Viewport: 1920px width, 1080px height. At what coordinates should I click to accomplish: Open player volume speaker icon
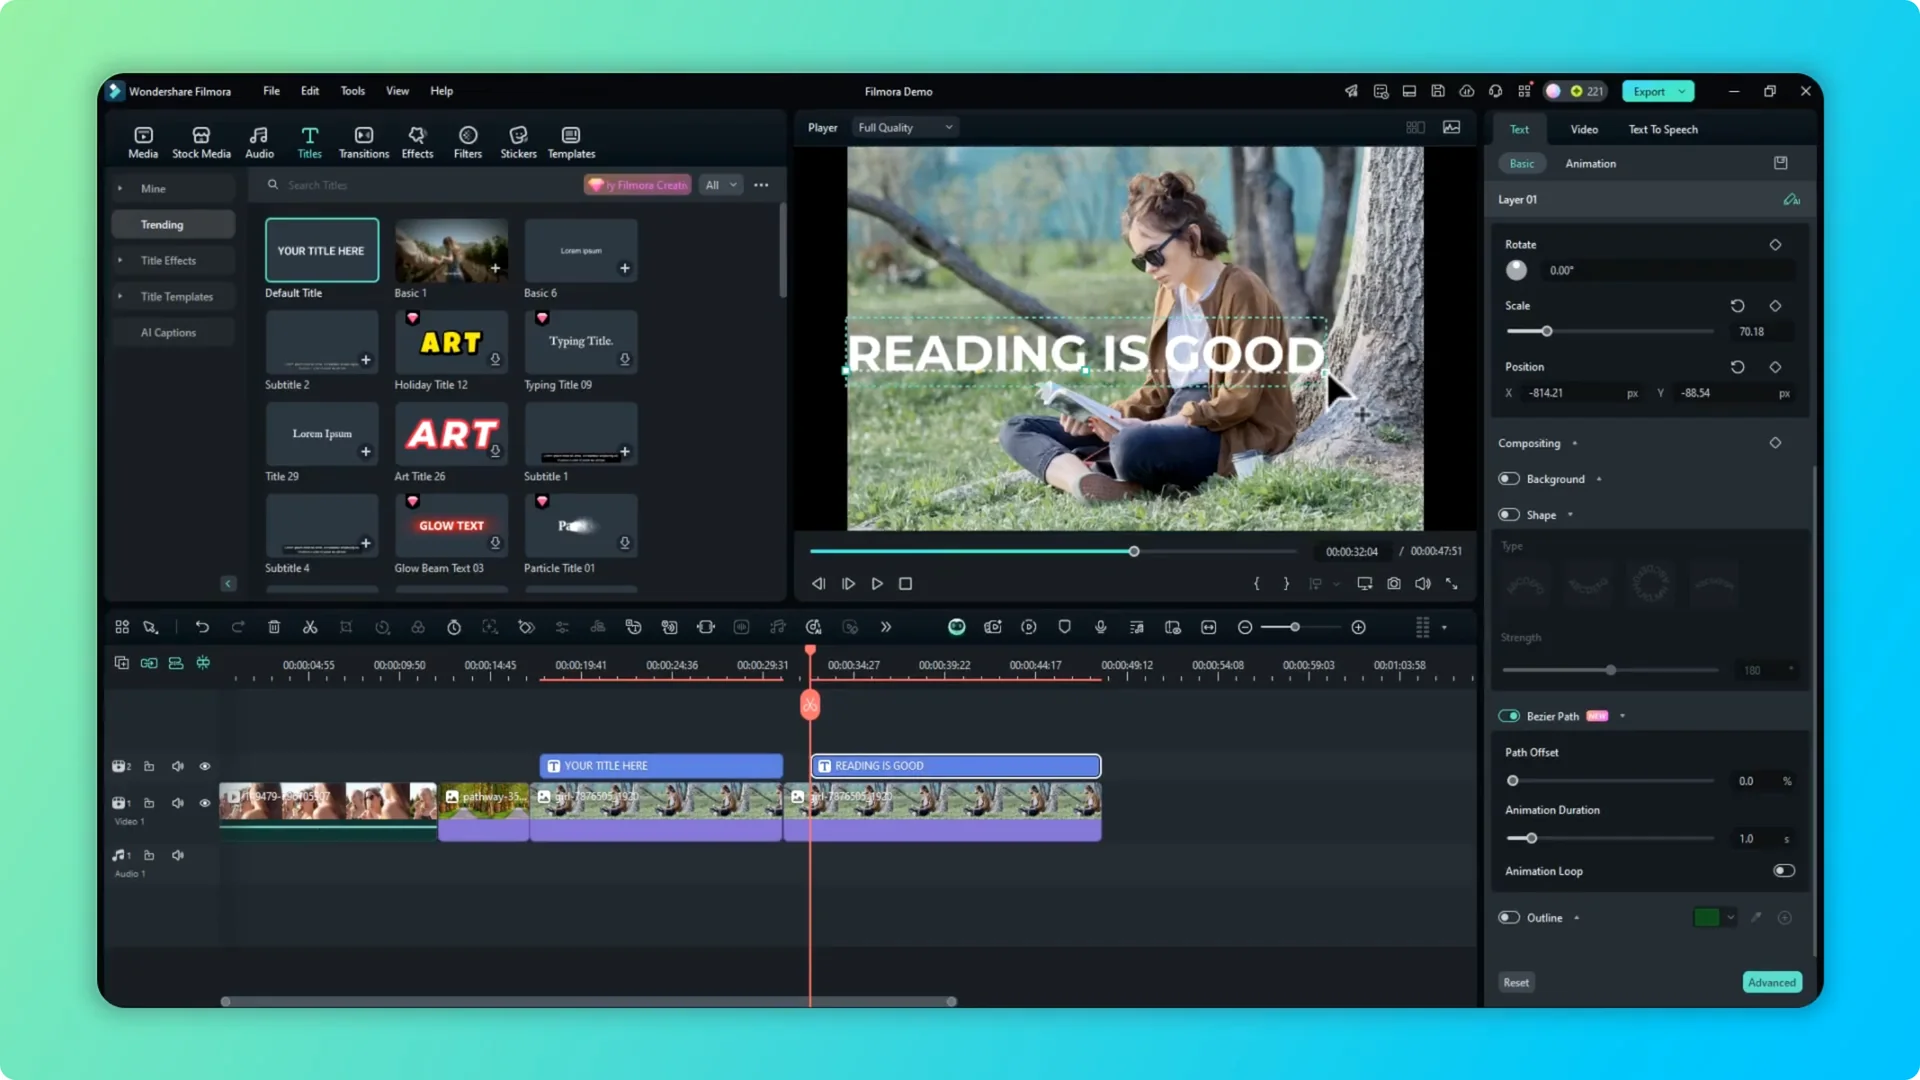coord(1422,583)
